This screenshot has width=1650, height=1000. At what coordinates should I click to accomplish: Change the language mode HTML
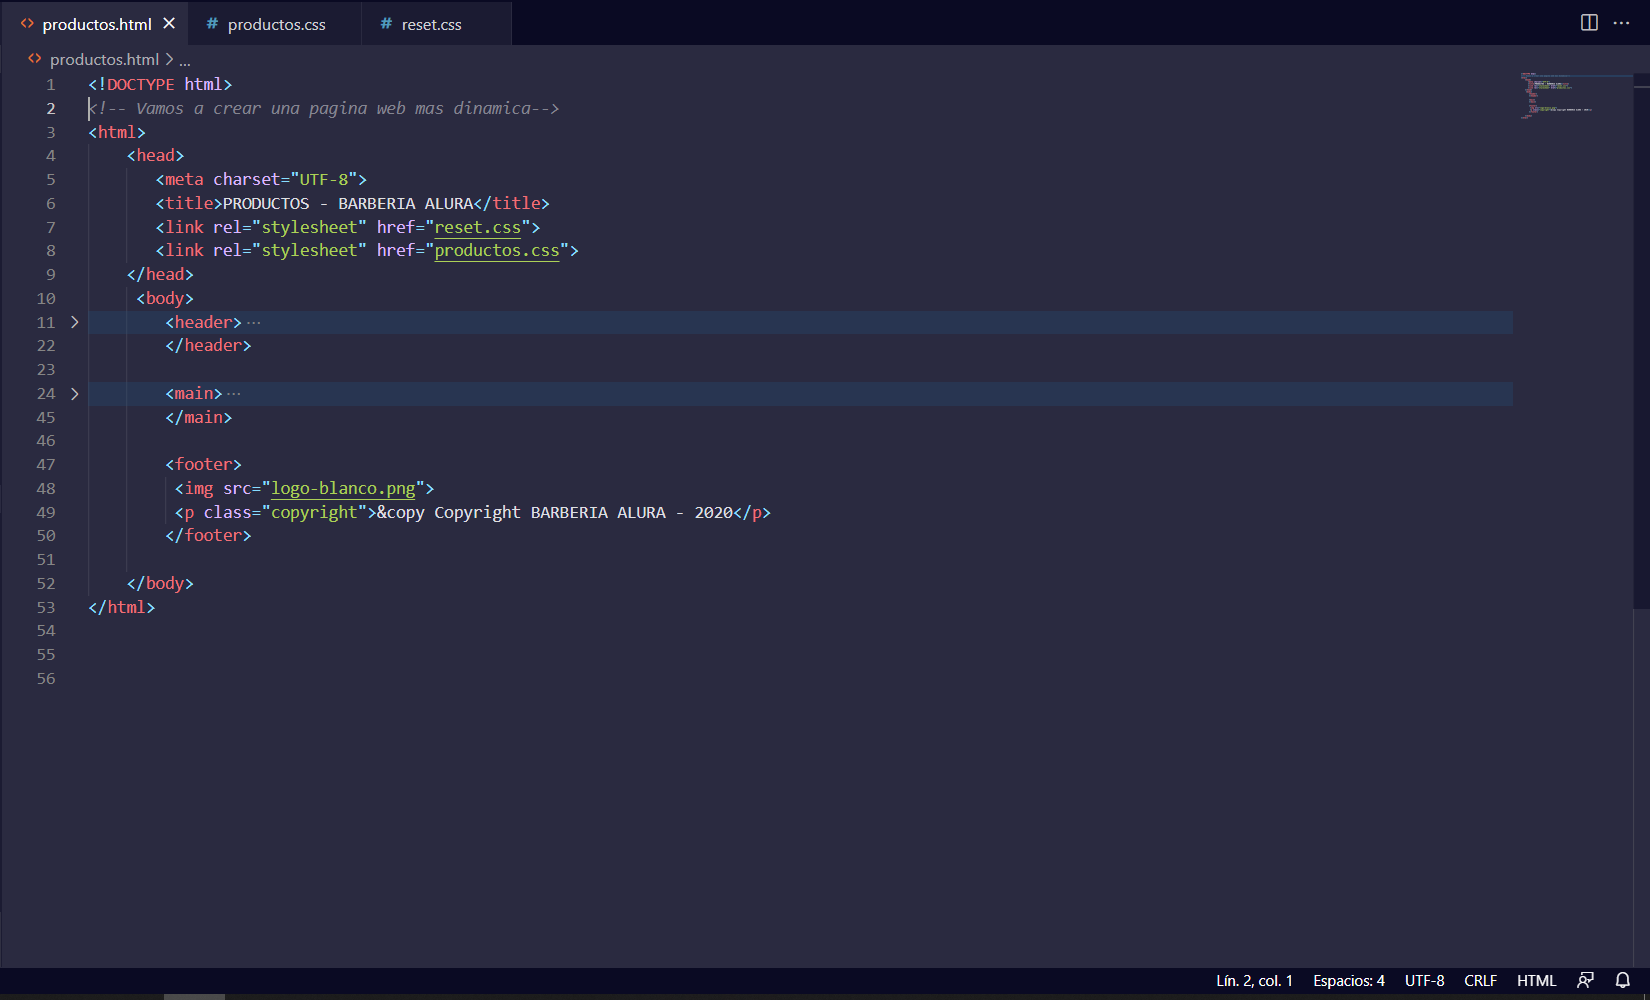pos(1536,981)
